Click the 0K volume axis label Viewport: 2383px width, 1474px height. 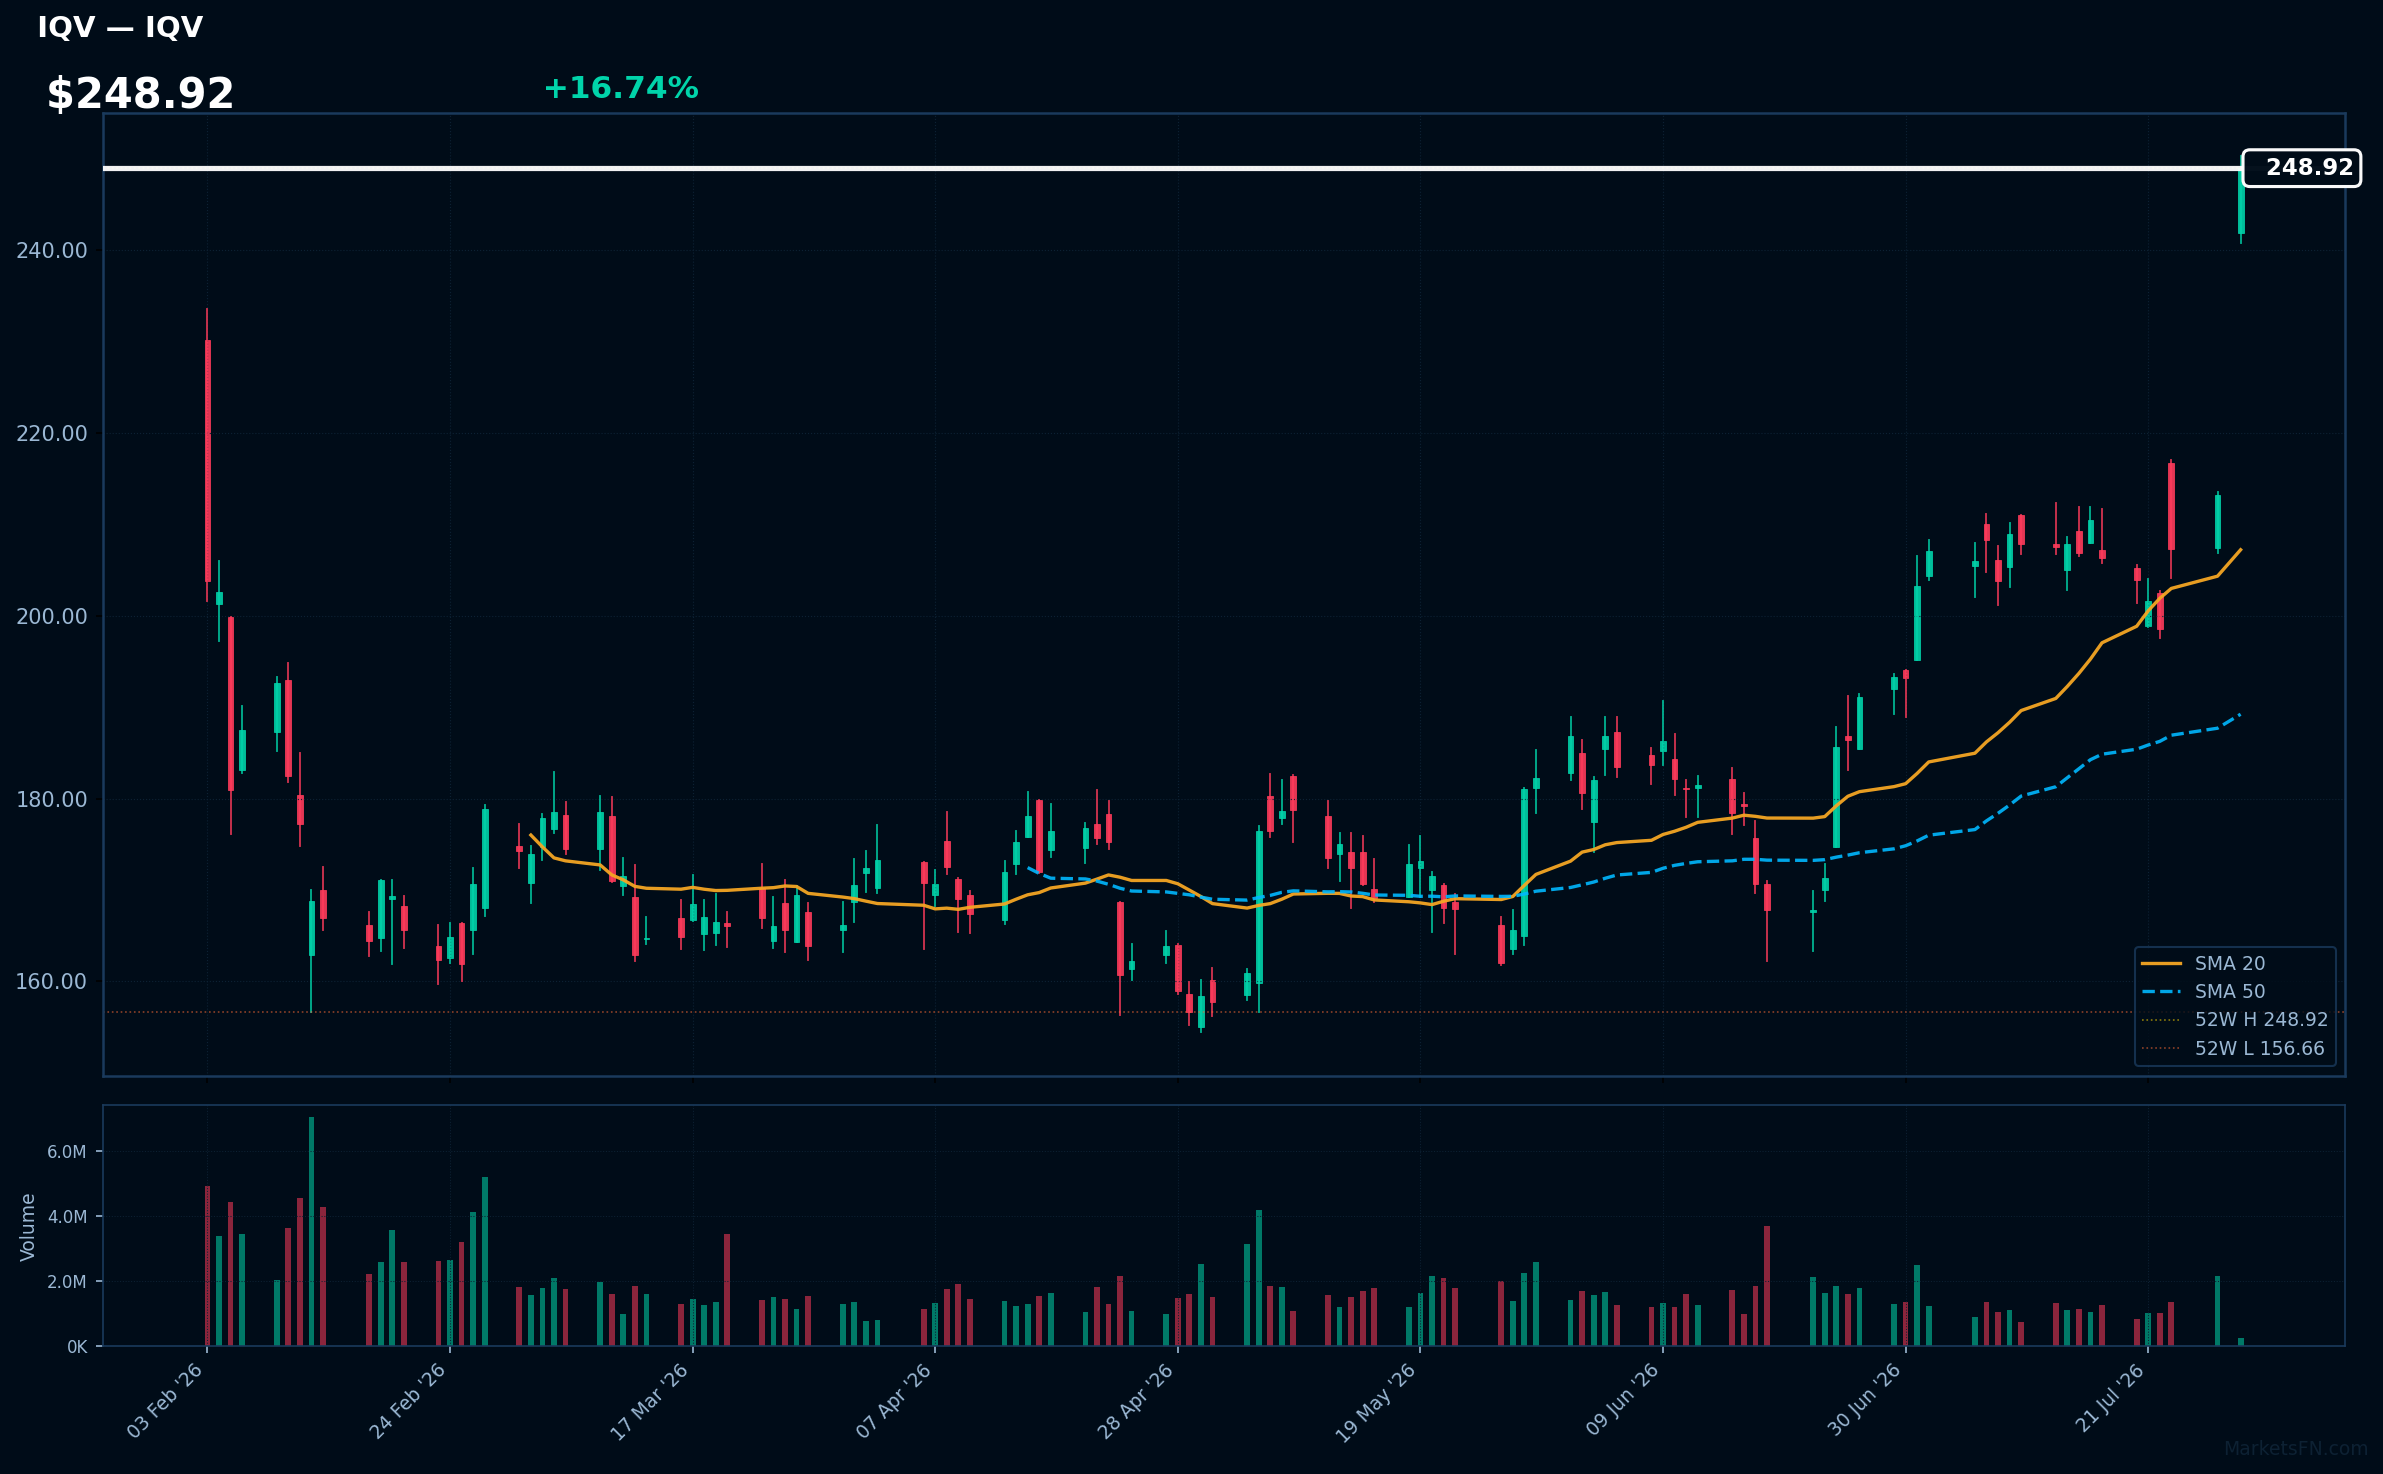(x=77, y=1347)
